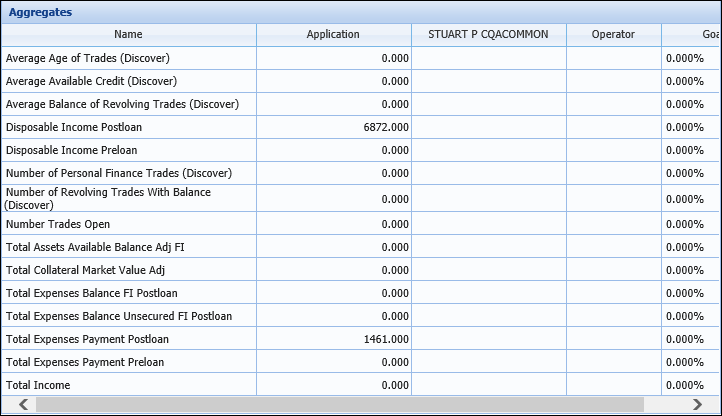Image resolution: width=722 pixels, height=416 pixels.
Task: Select the Disposable Income Postloan row name
Action: coord(74,127)
